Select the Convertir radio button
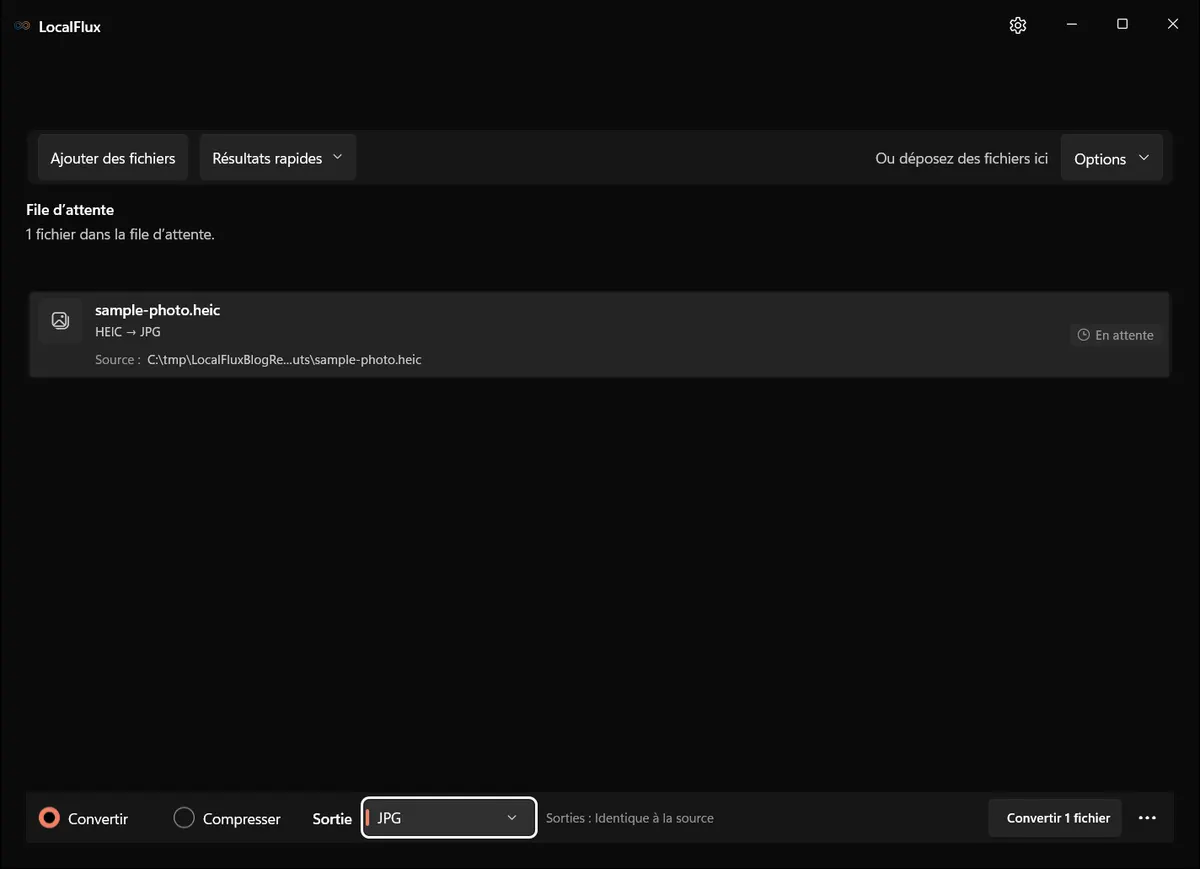Viewport: 1200px width, 869px height. click(49, 818)
